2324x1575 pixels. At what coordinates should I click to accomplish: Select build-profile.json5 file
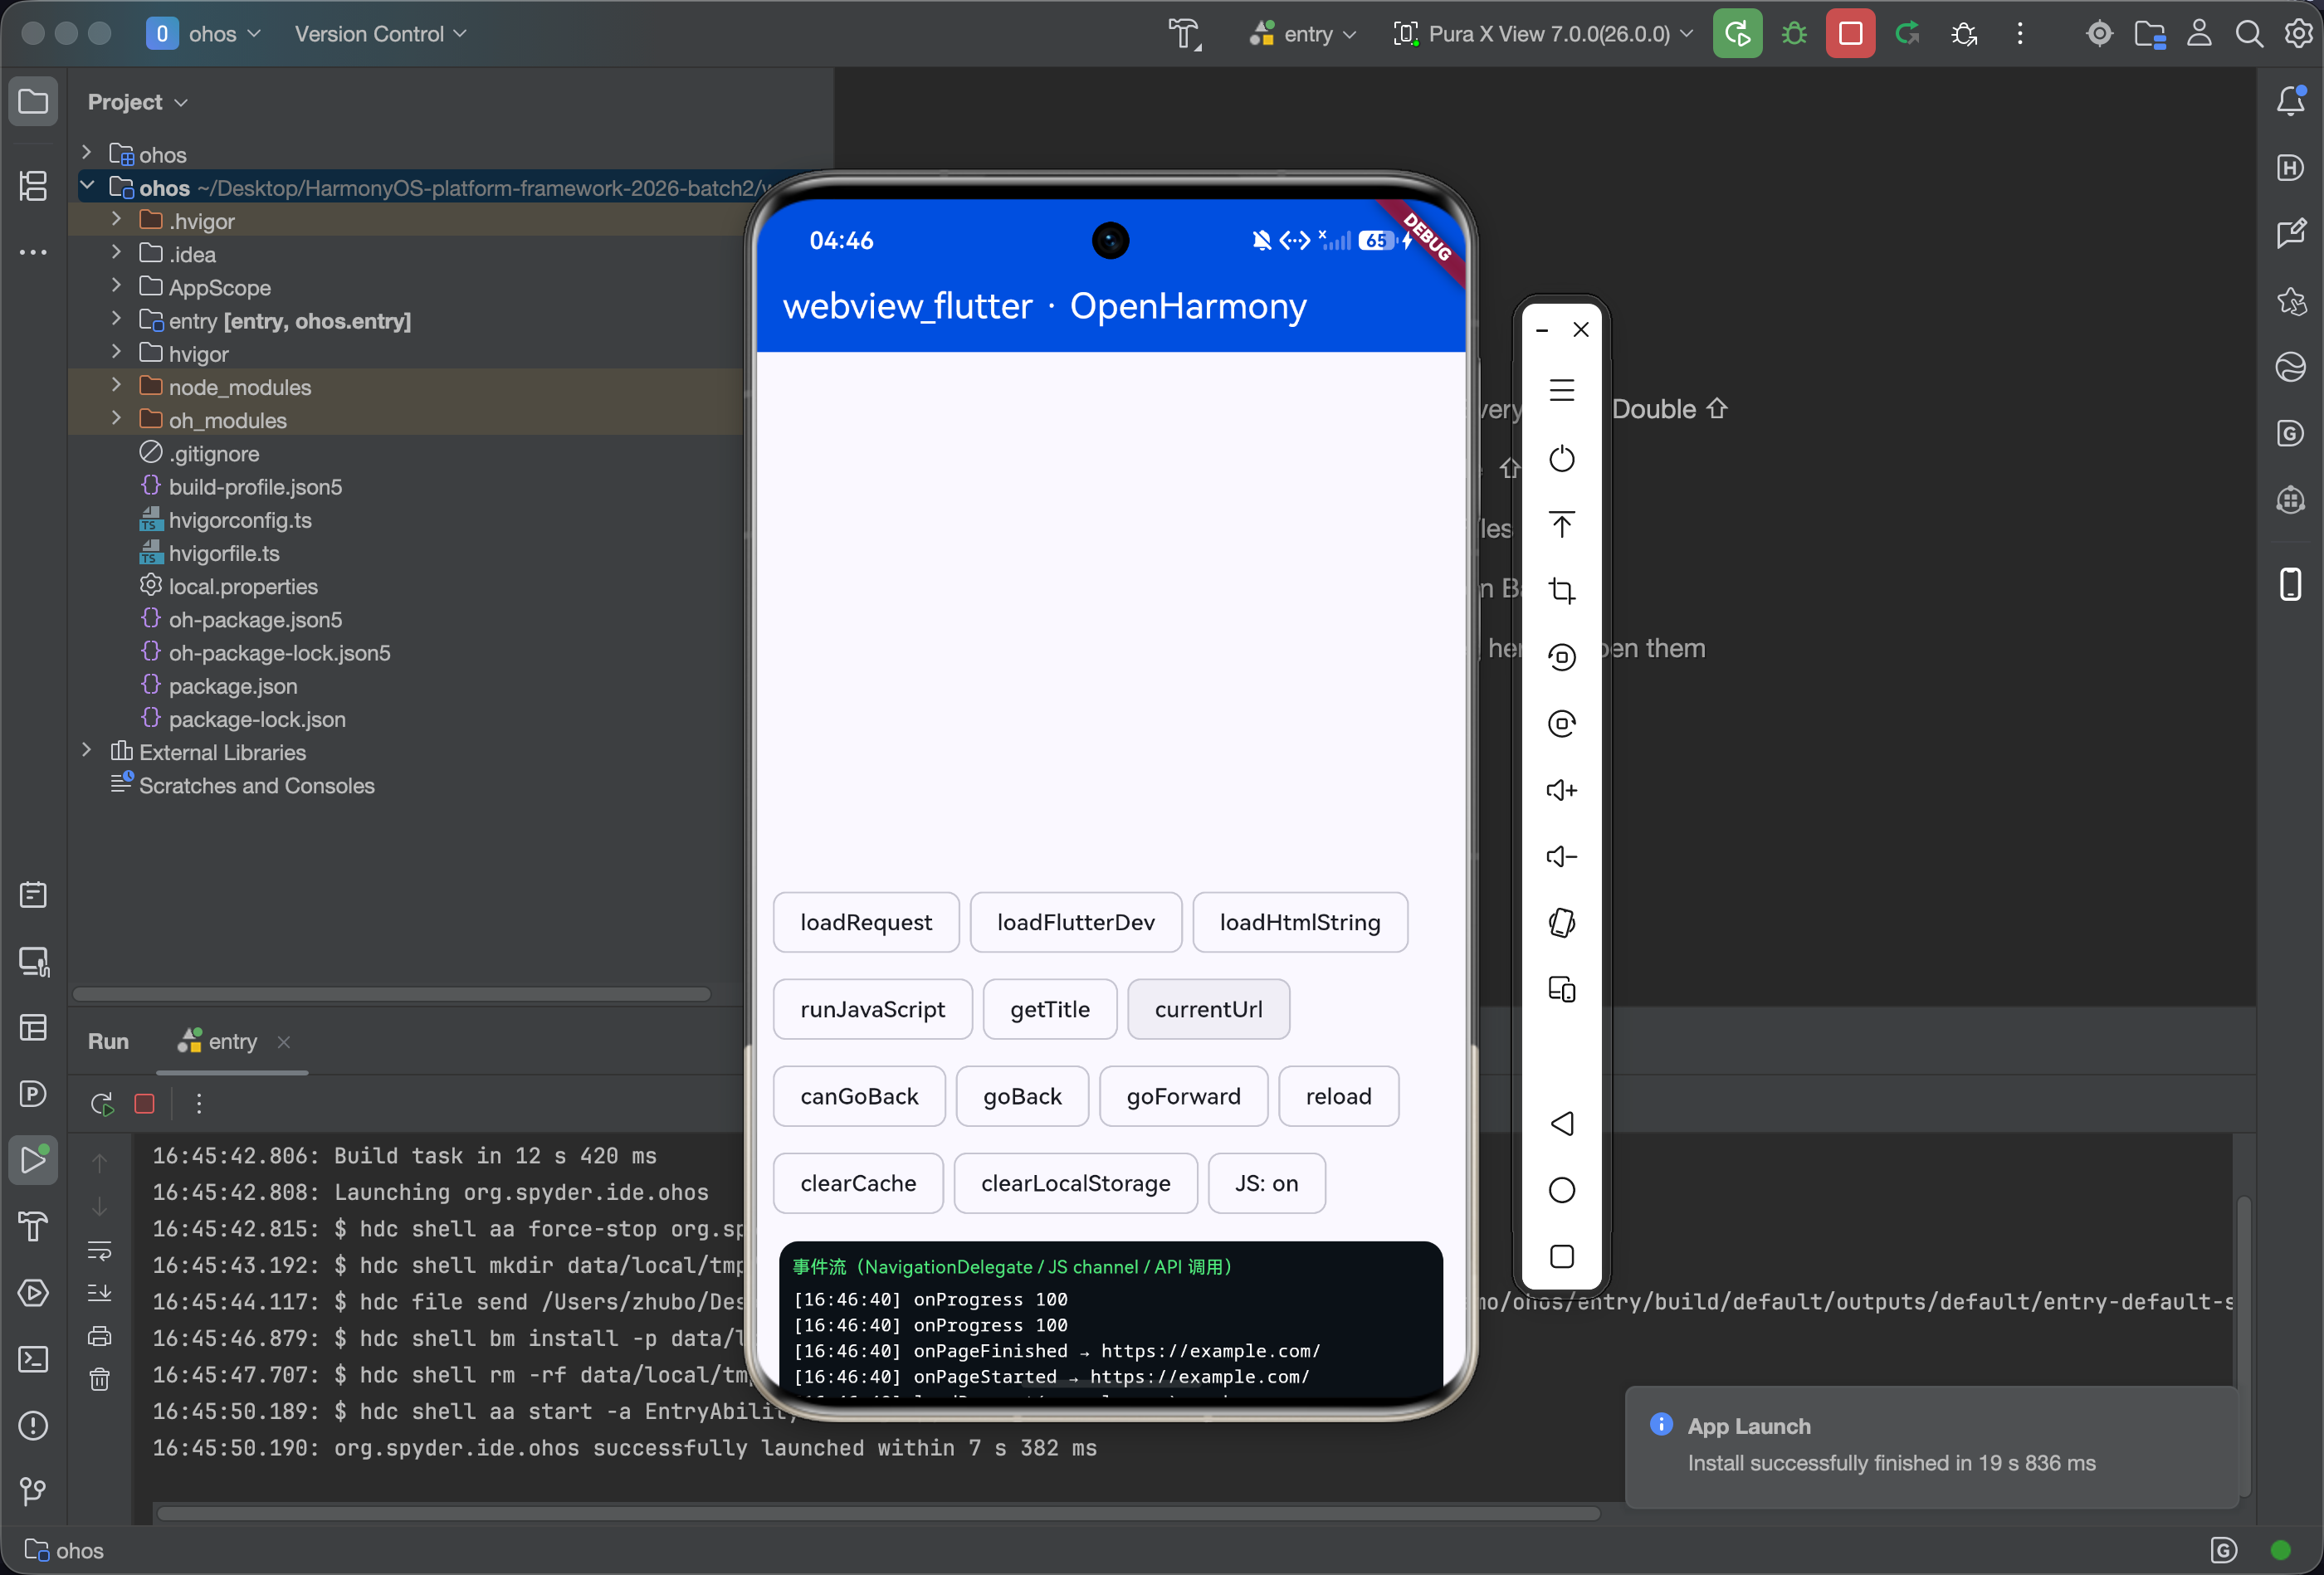(255, 487)
